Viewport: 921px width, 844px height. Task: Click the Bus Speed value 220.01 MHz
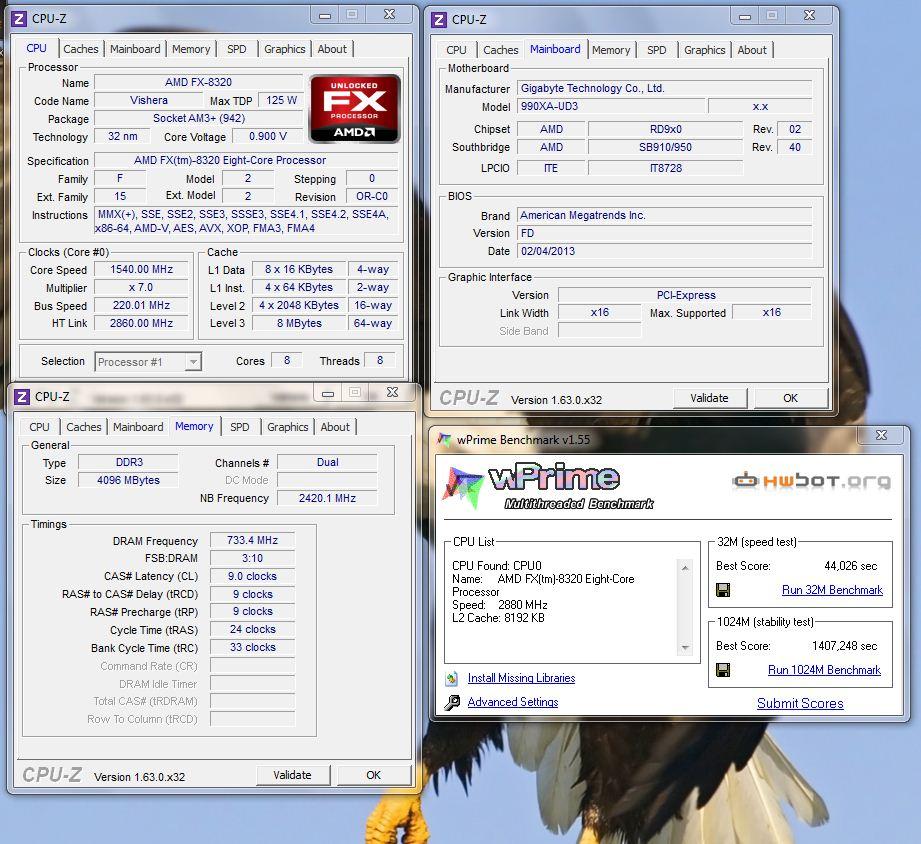tap(142, 305)
